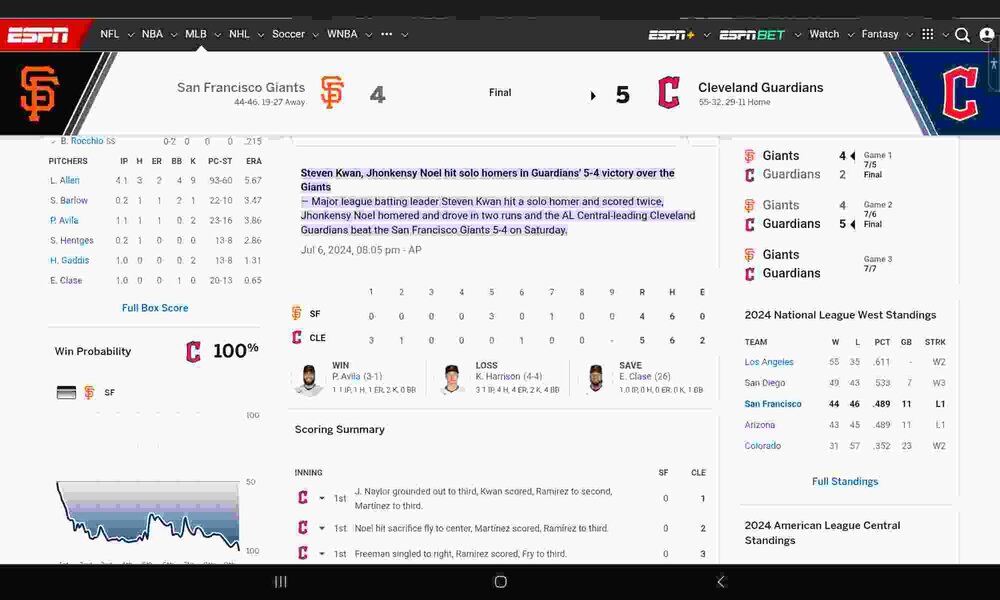
Task: Click Guardians logo in Game 2 series row
Action: point(750,224)
